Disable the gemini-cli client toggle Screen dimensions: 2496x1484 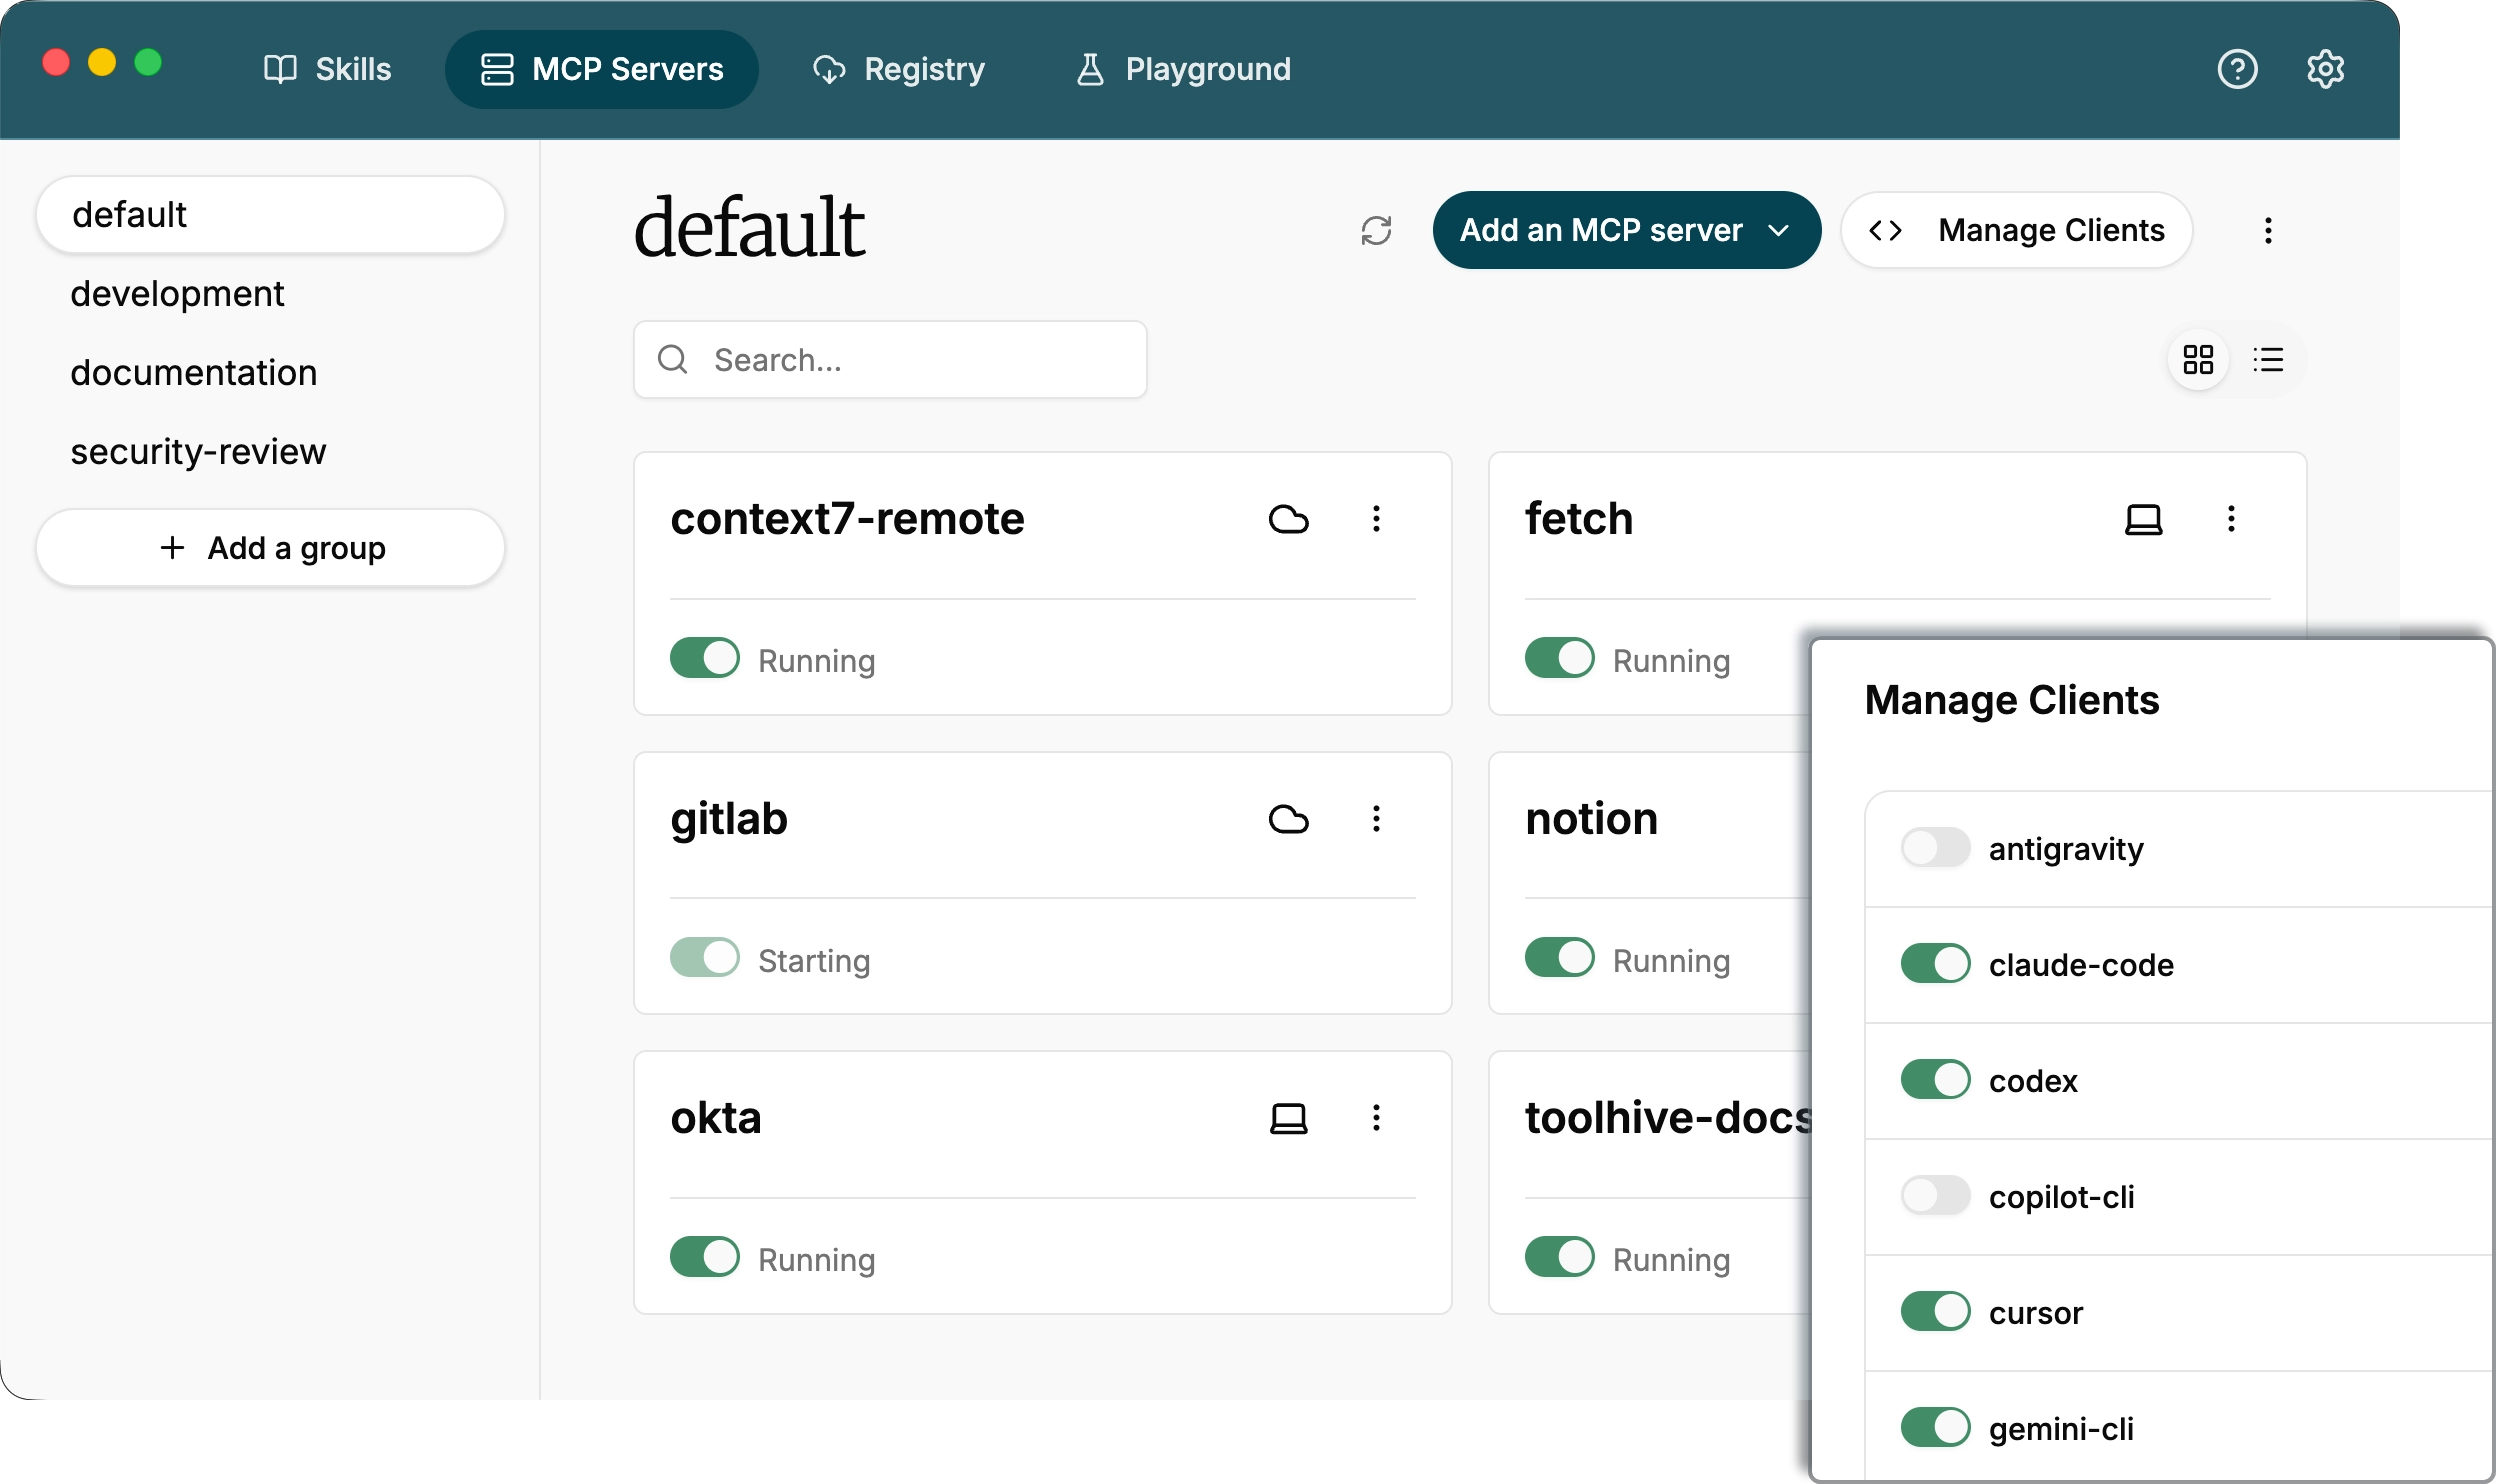(1935, 1428)
